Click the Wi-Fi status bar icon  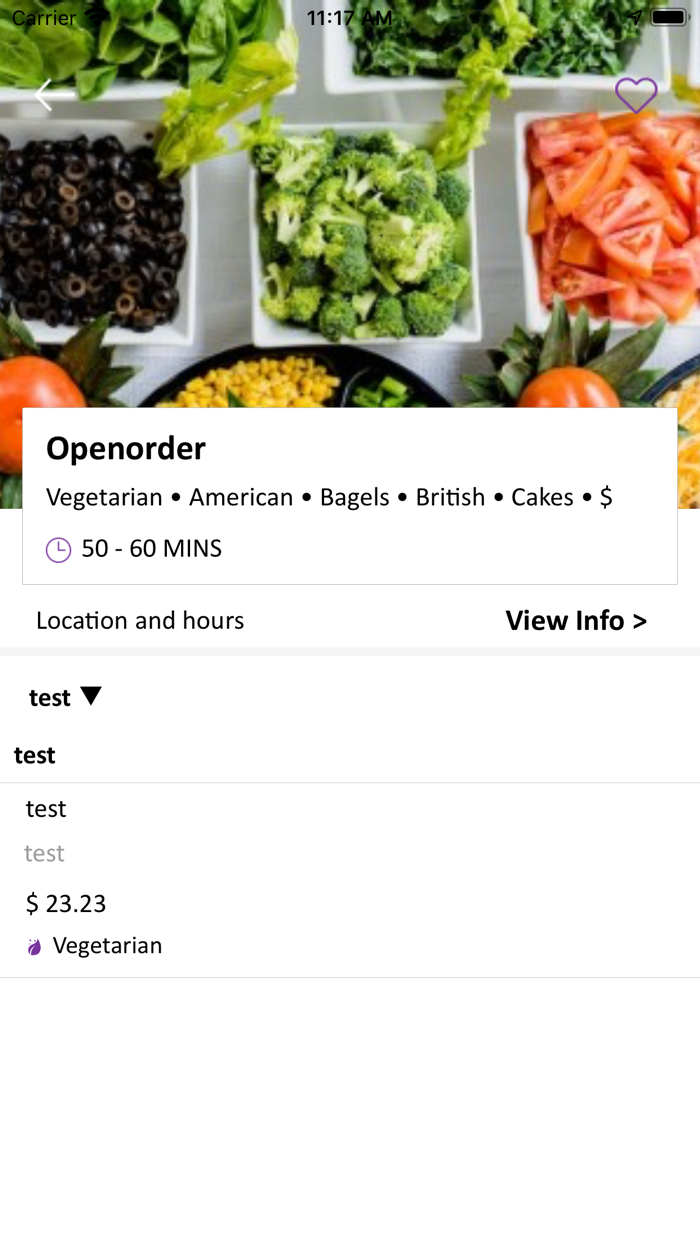(x=96, y=18)
